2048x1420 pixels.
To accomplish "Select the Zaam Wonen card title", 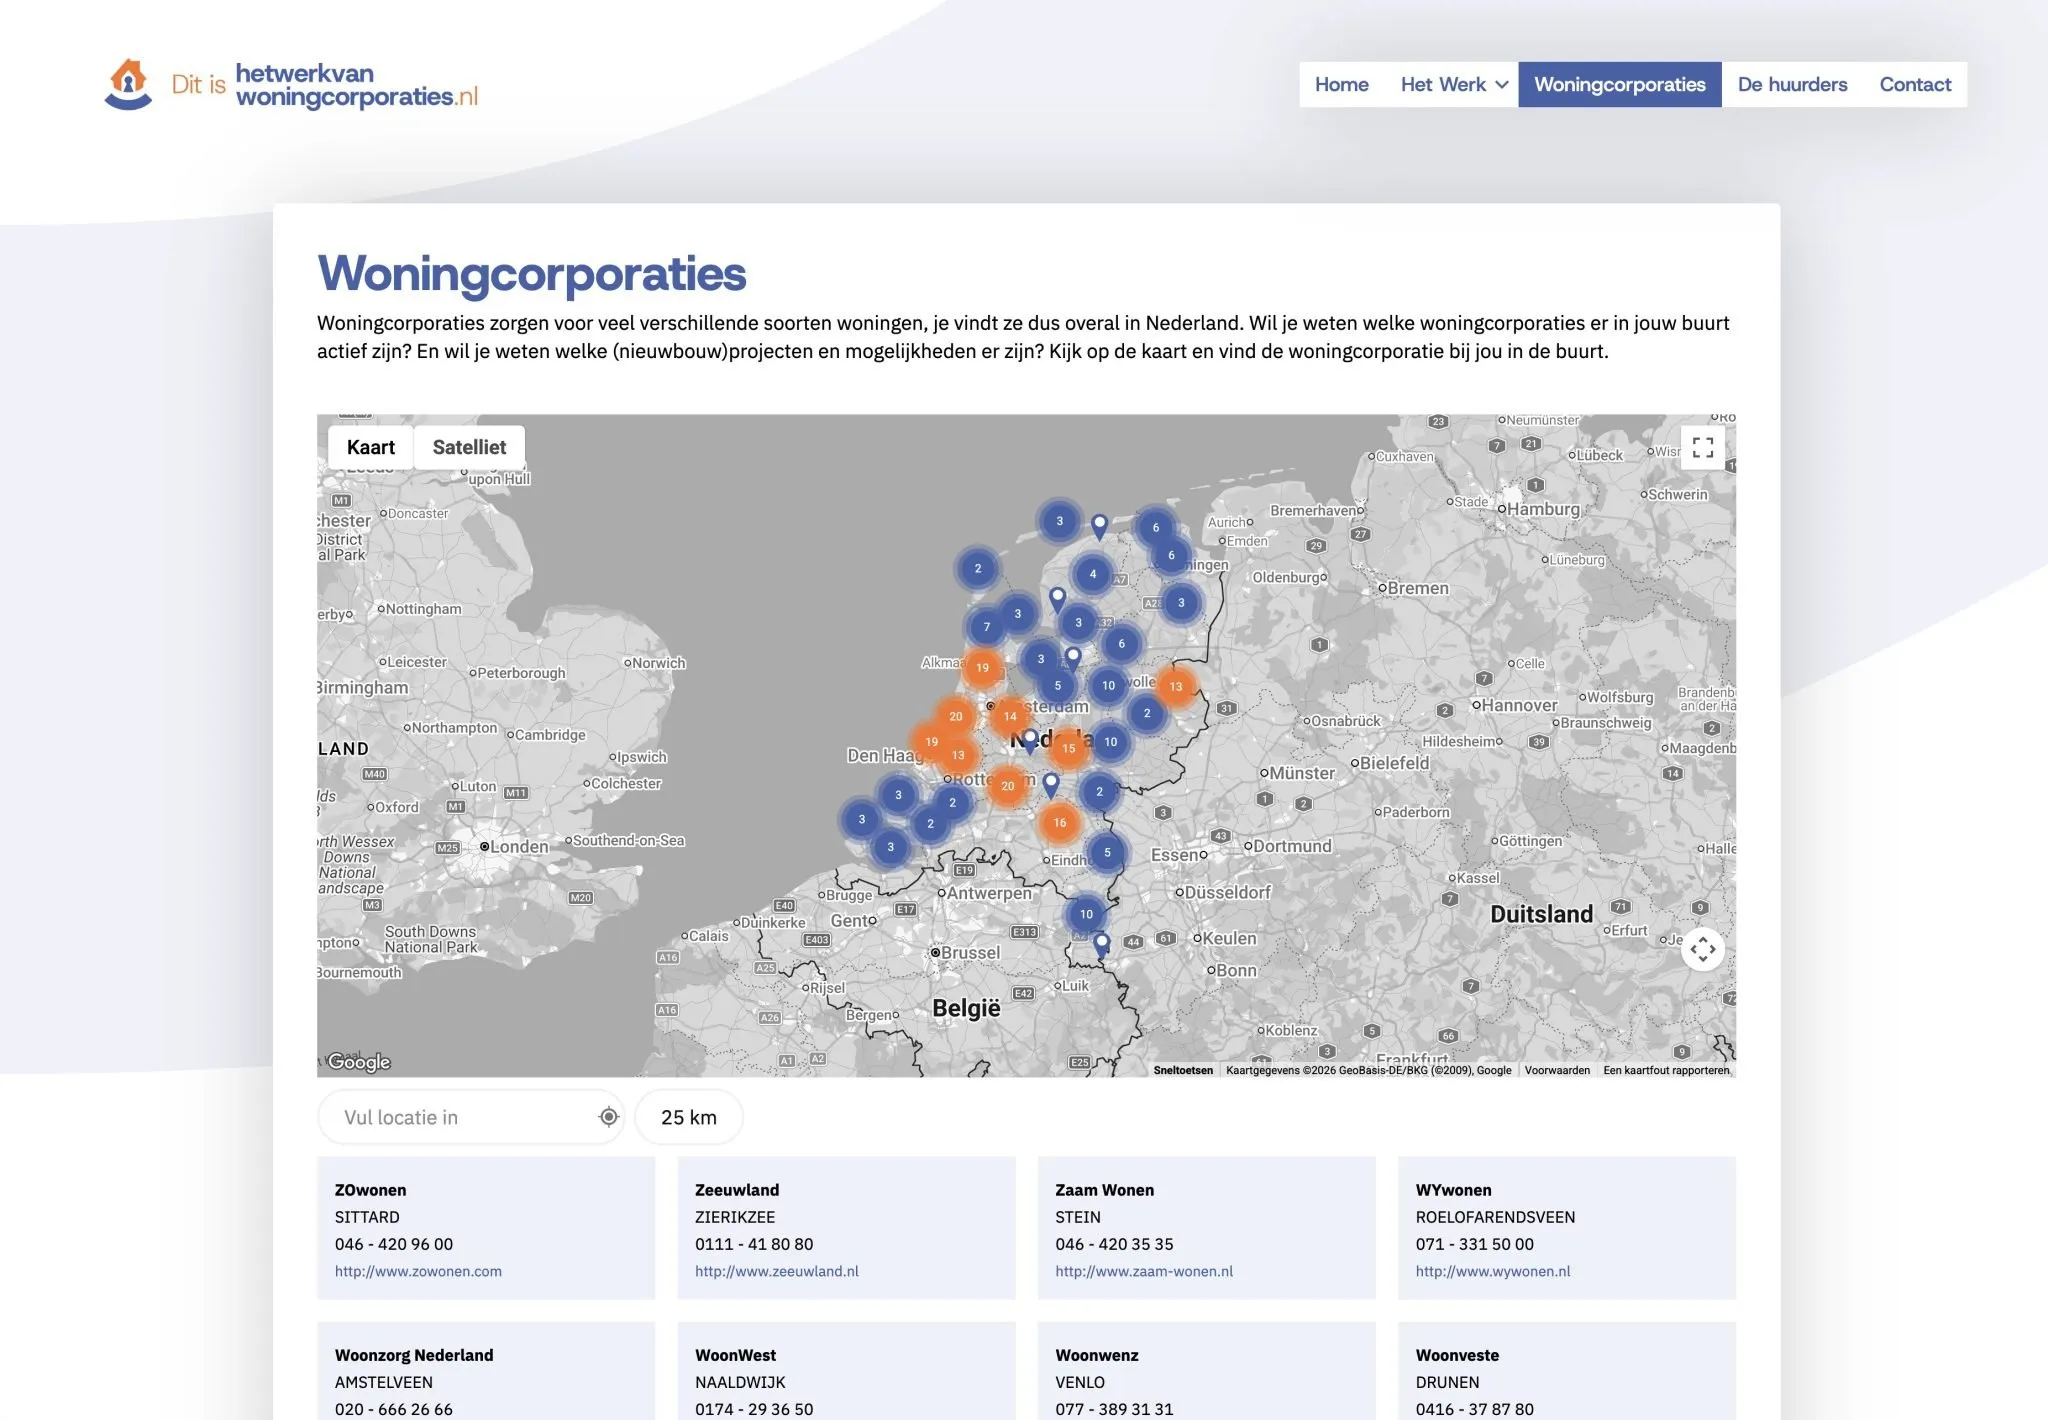I will coord(1105,1190).
